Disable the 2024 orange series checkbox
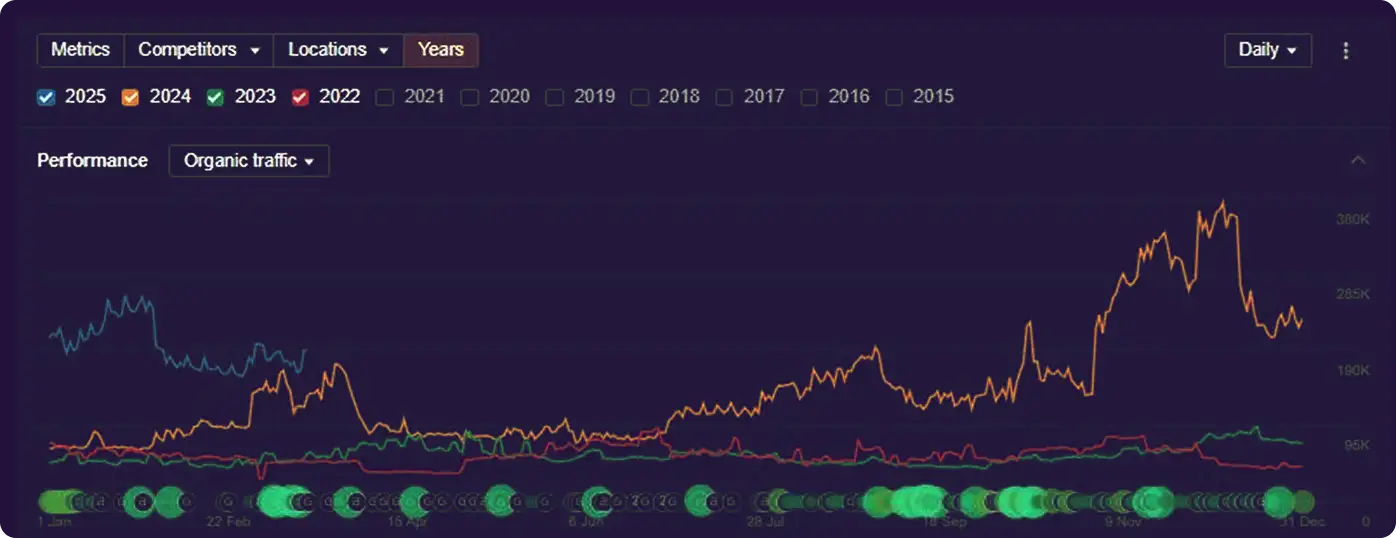This screenshot has width=1396, height=538. point(130,97)
